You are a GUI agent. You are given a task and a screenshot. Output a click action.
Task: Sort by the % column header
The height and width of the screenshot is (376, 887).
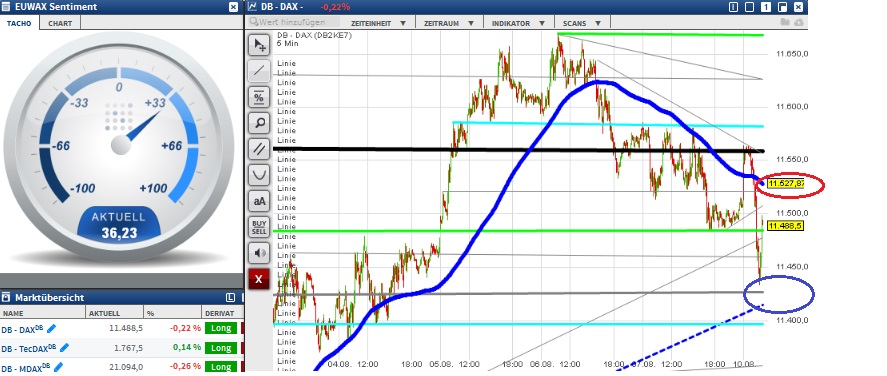pyautogui.click(x=173, y=313)
